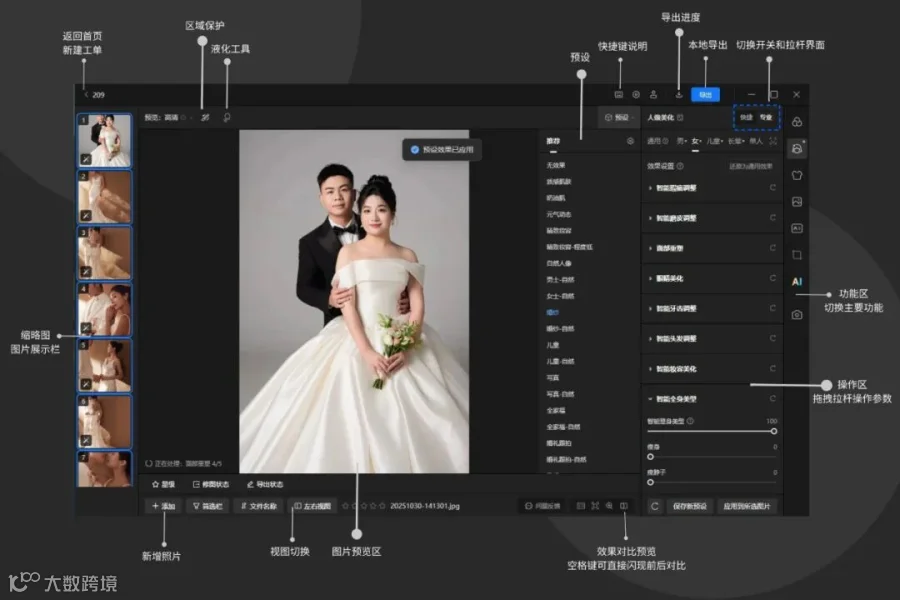This screenshot has height=600, width=900.
Task: Open the AI function in right sidebar
Action: point(797,281)
